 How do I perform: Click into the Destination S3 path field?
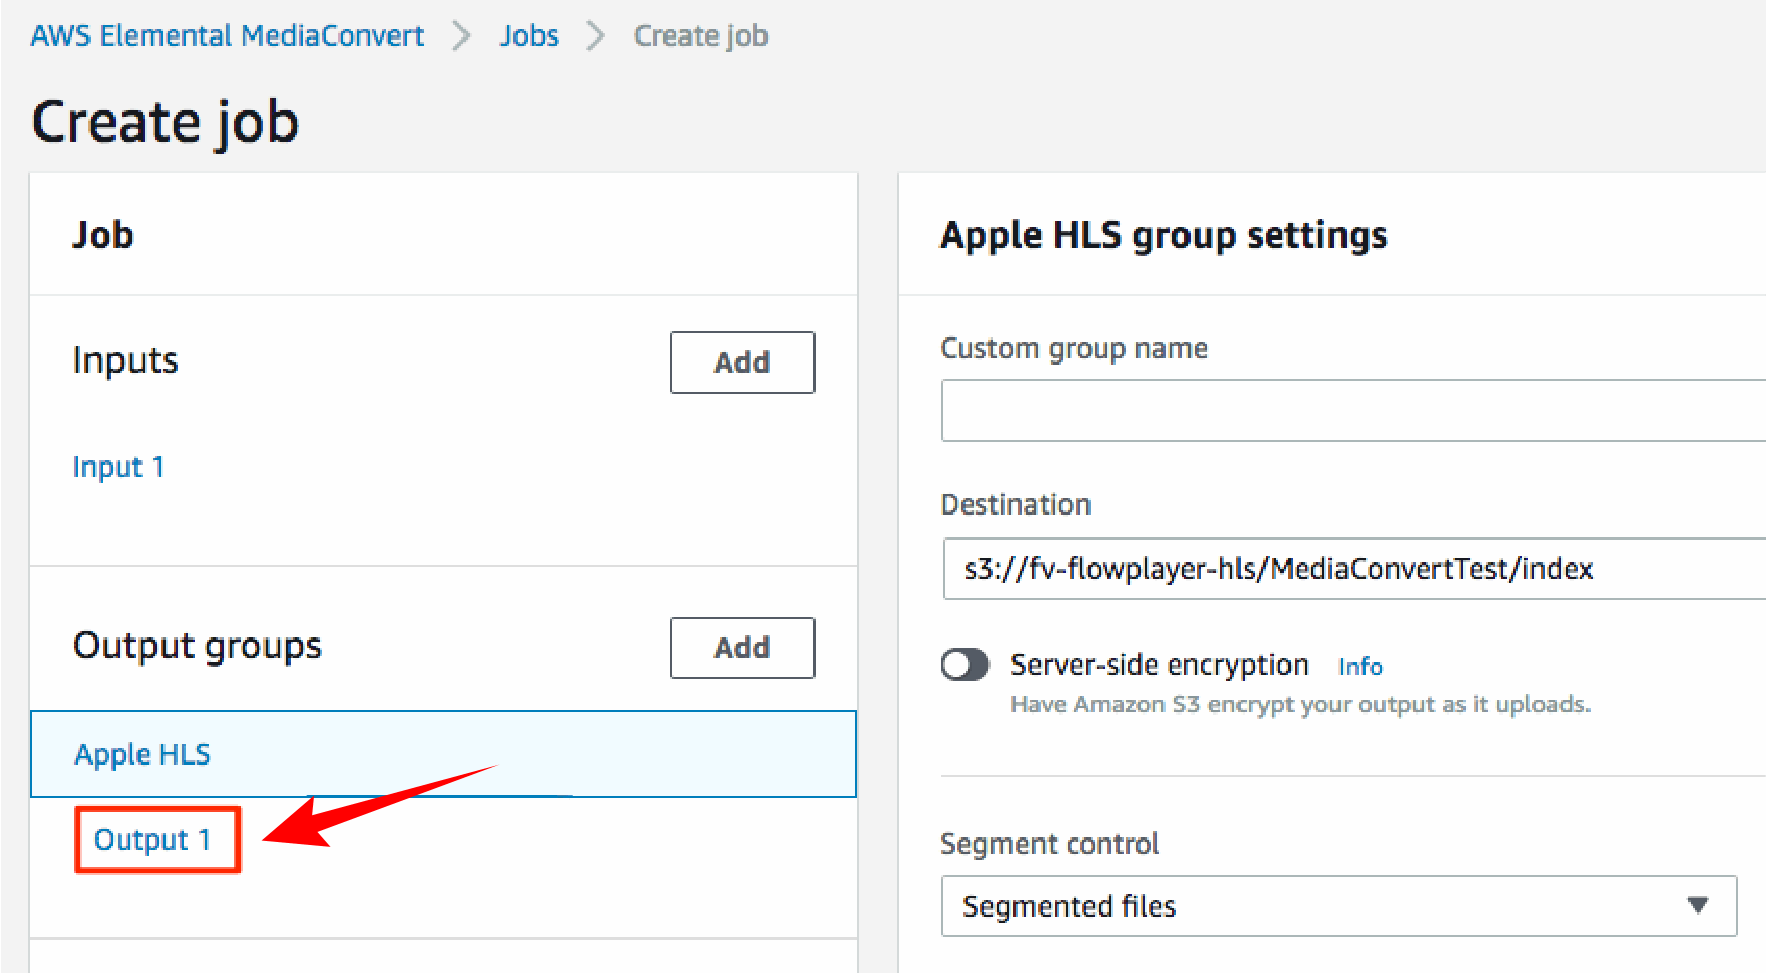pos(1354,569)
